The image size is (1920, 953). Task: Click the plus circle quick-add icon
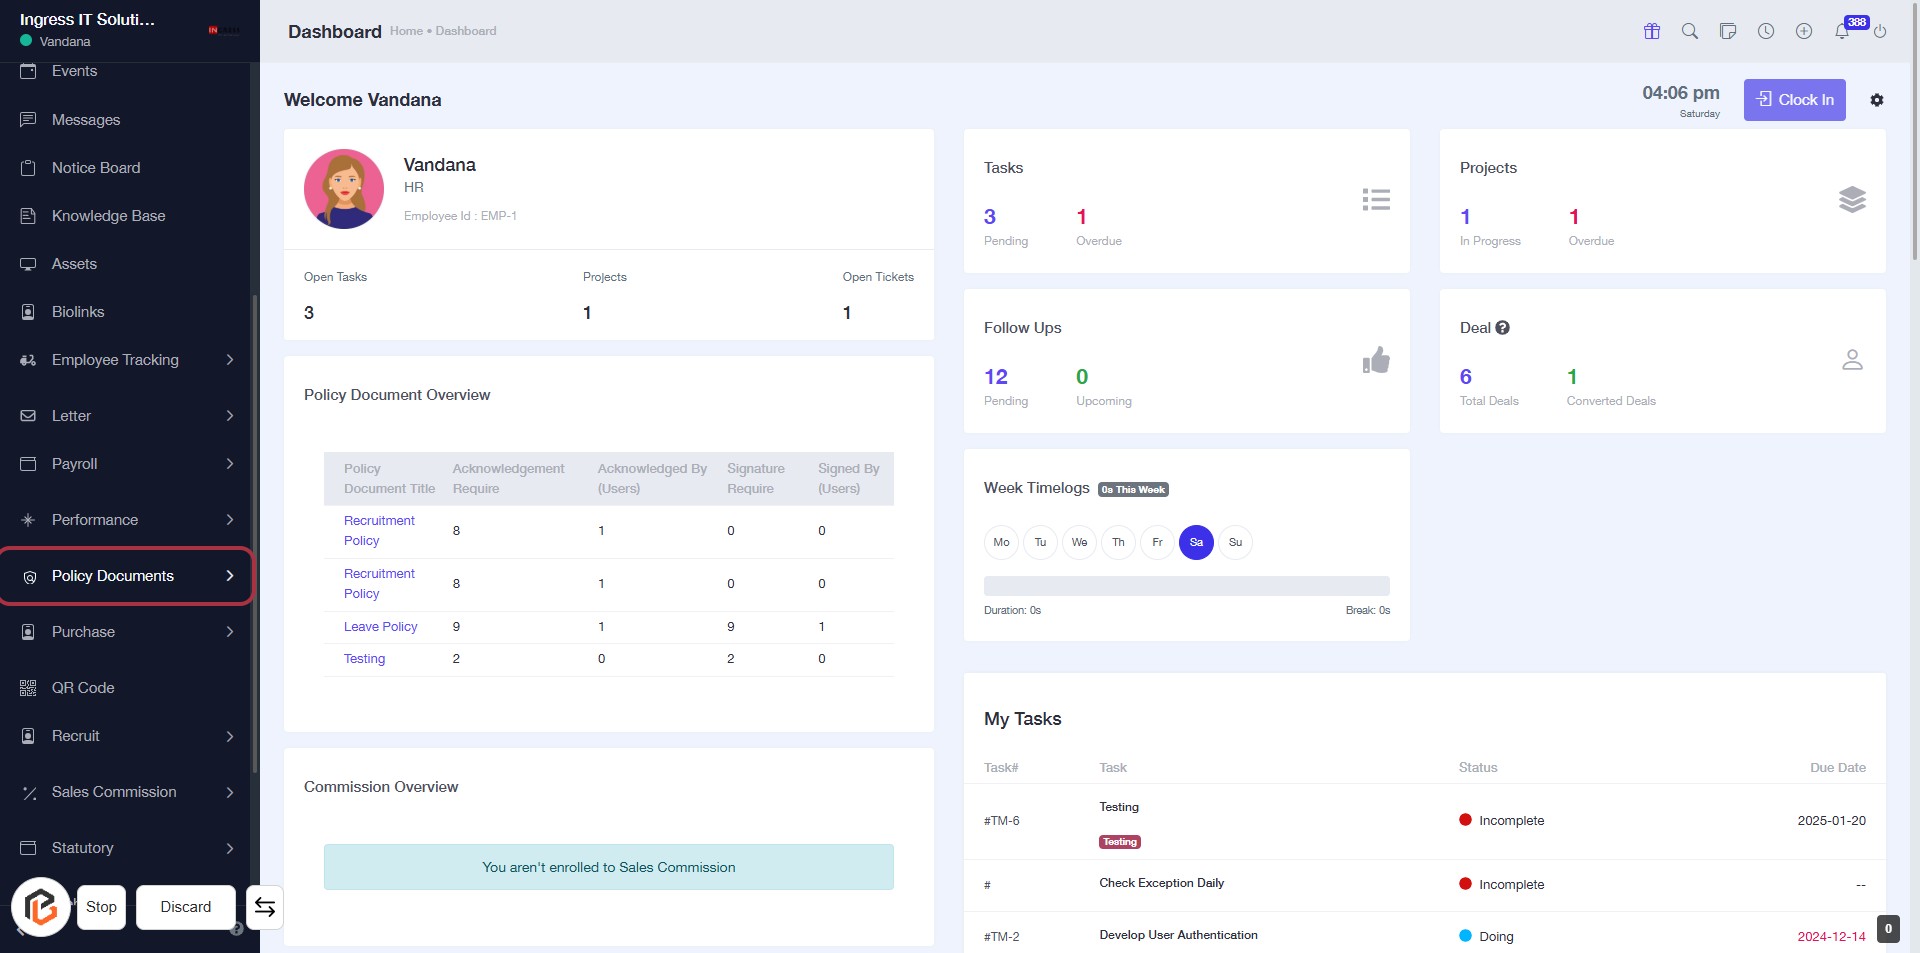pyautogui.click(x=1804, y=31)
